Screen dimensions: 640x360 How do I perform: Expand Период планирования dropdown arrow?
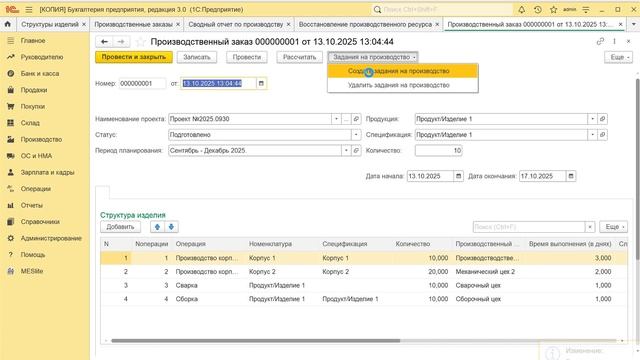346,151
